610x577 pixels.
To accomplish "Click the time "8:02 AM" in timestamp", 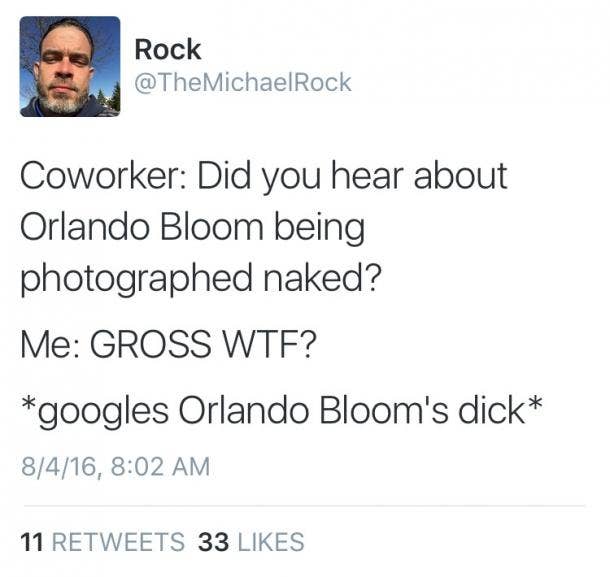I will pyautogui.click(x=161, y=467).
